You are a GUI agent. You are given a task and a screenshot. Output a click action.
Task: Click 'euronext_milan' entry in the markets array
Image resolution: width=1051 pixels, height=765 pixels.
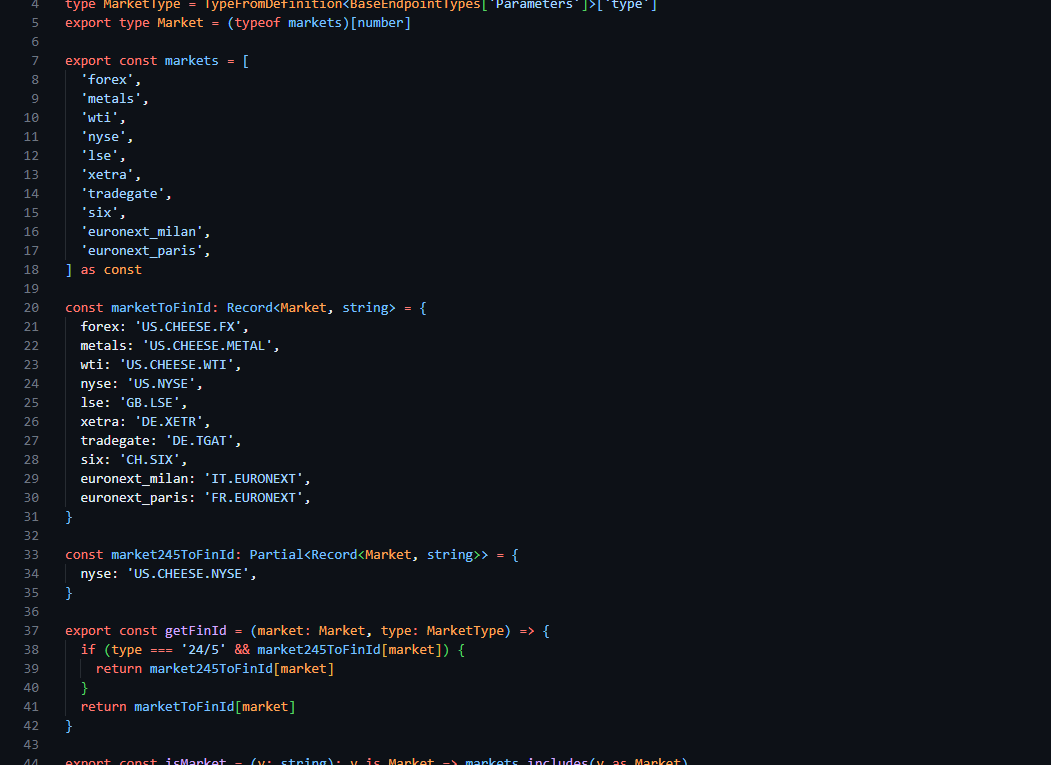click(x=142, y=231)
